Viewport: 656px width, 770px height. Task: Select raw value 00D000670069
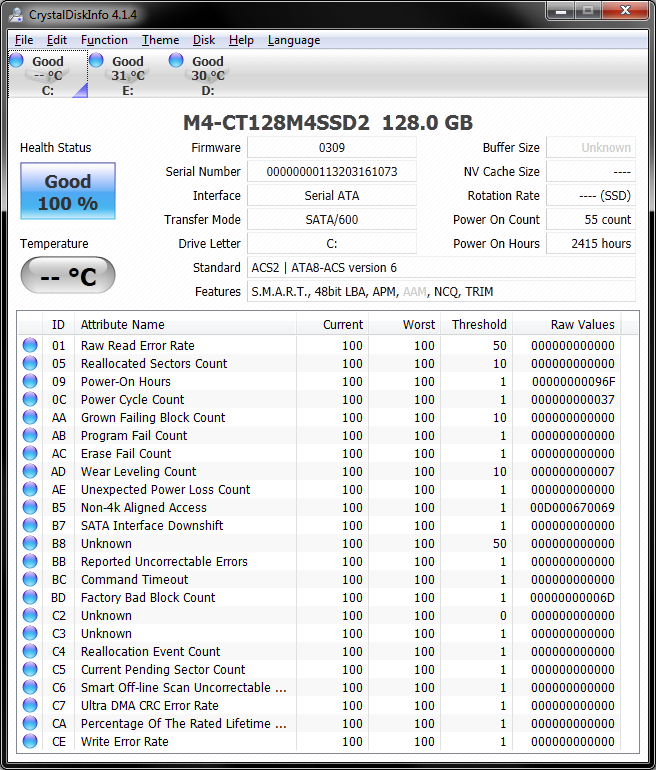click(572, 507)
